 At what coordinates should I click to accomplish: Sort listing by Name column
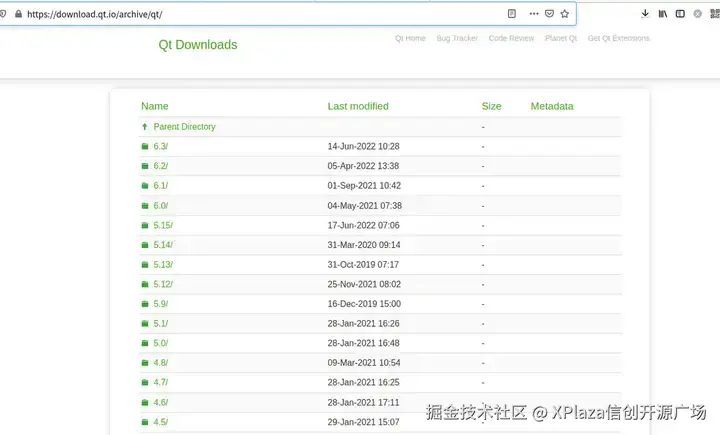[155, 106]
